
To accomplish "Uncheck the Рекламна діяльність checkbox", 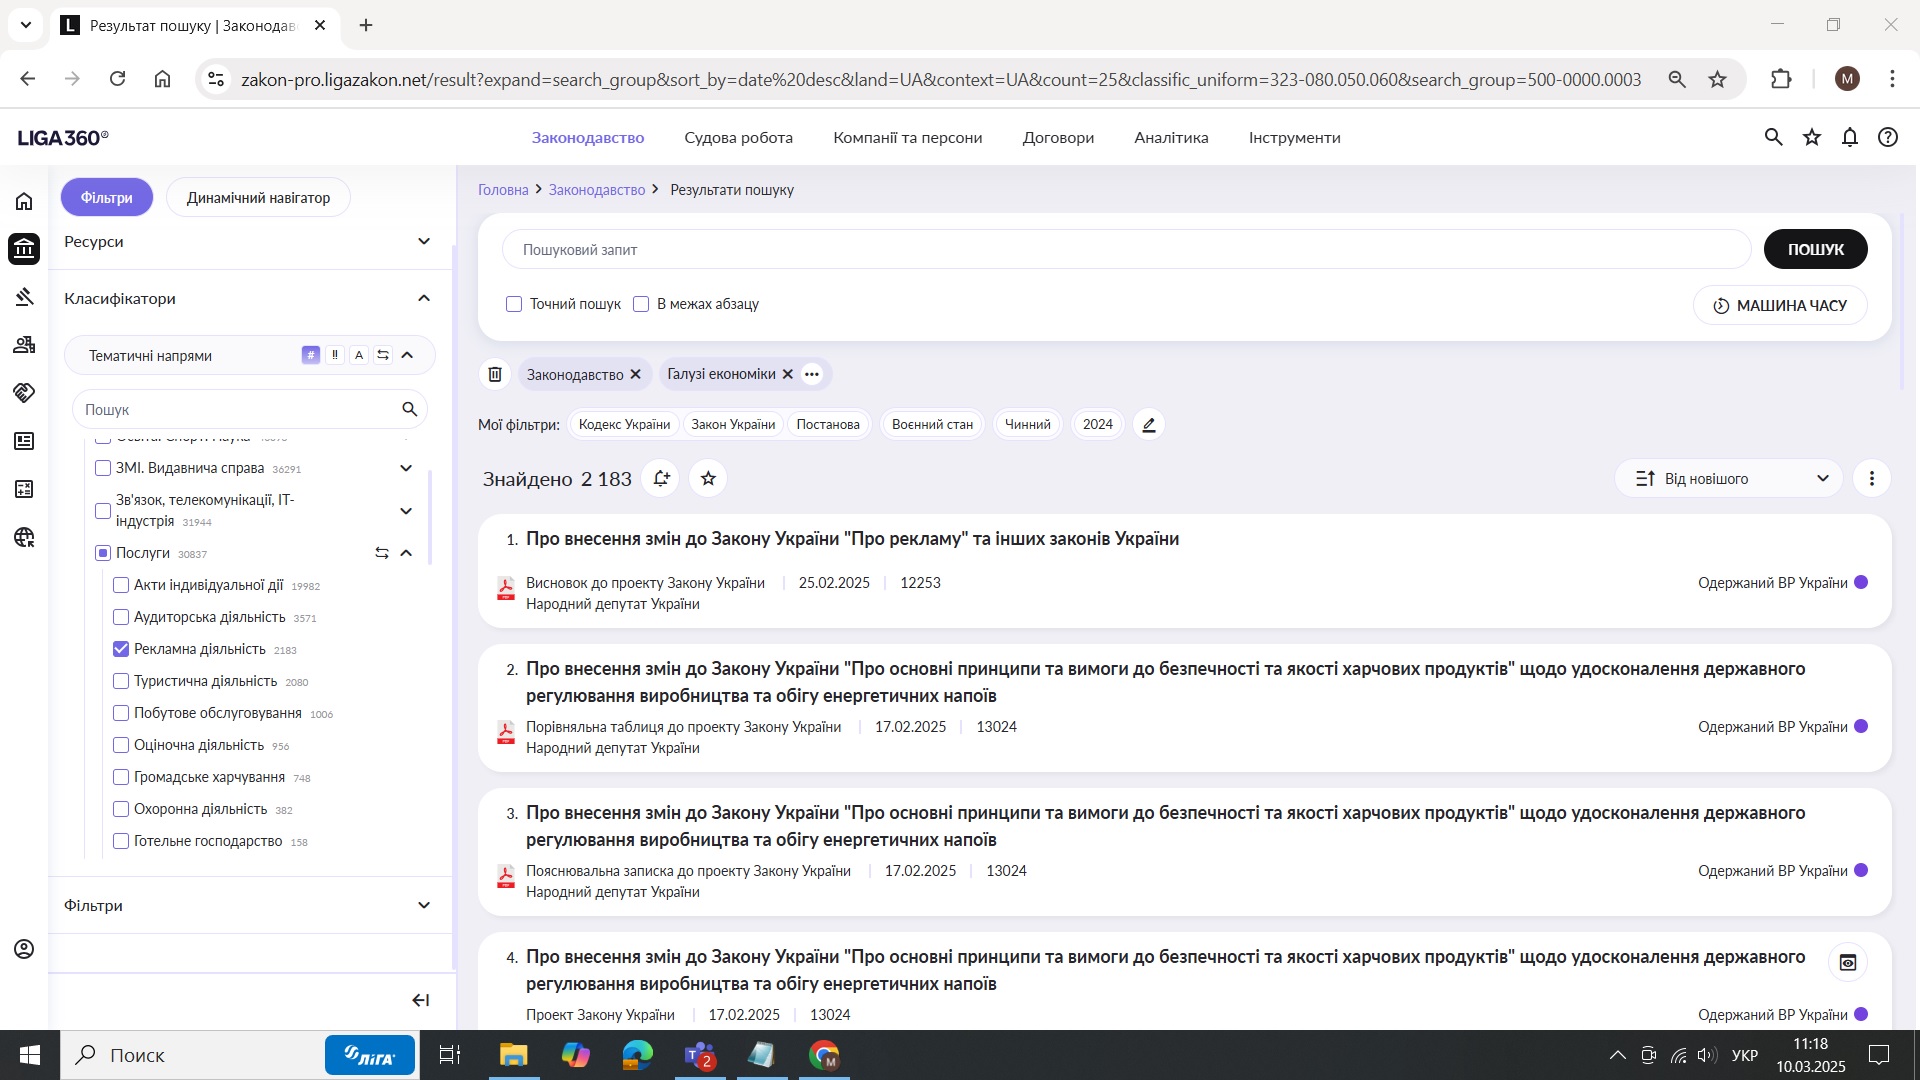I will [121, 649].
